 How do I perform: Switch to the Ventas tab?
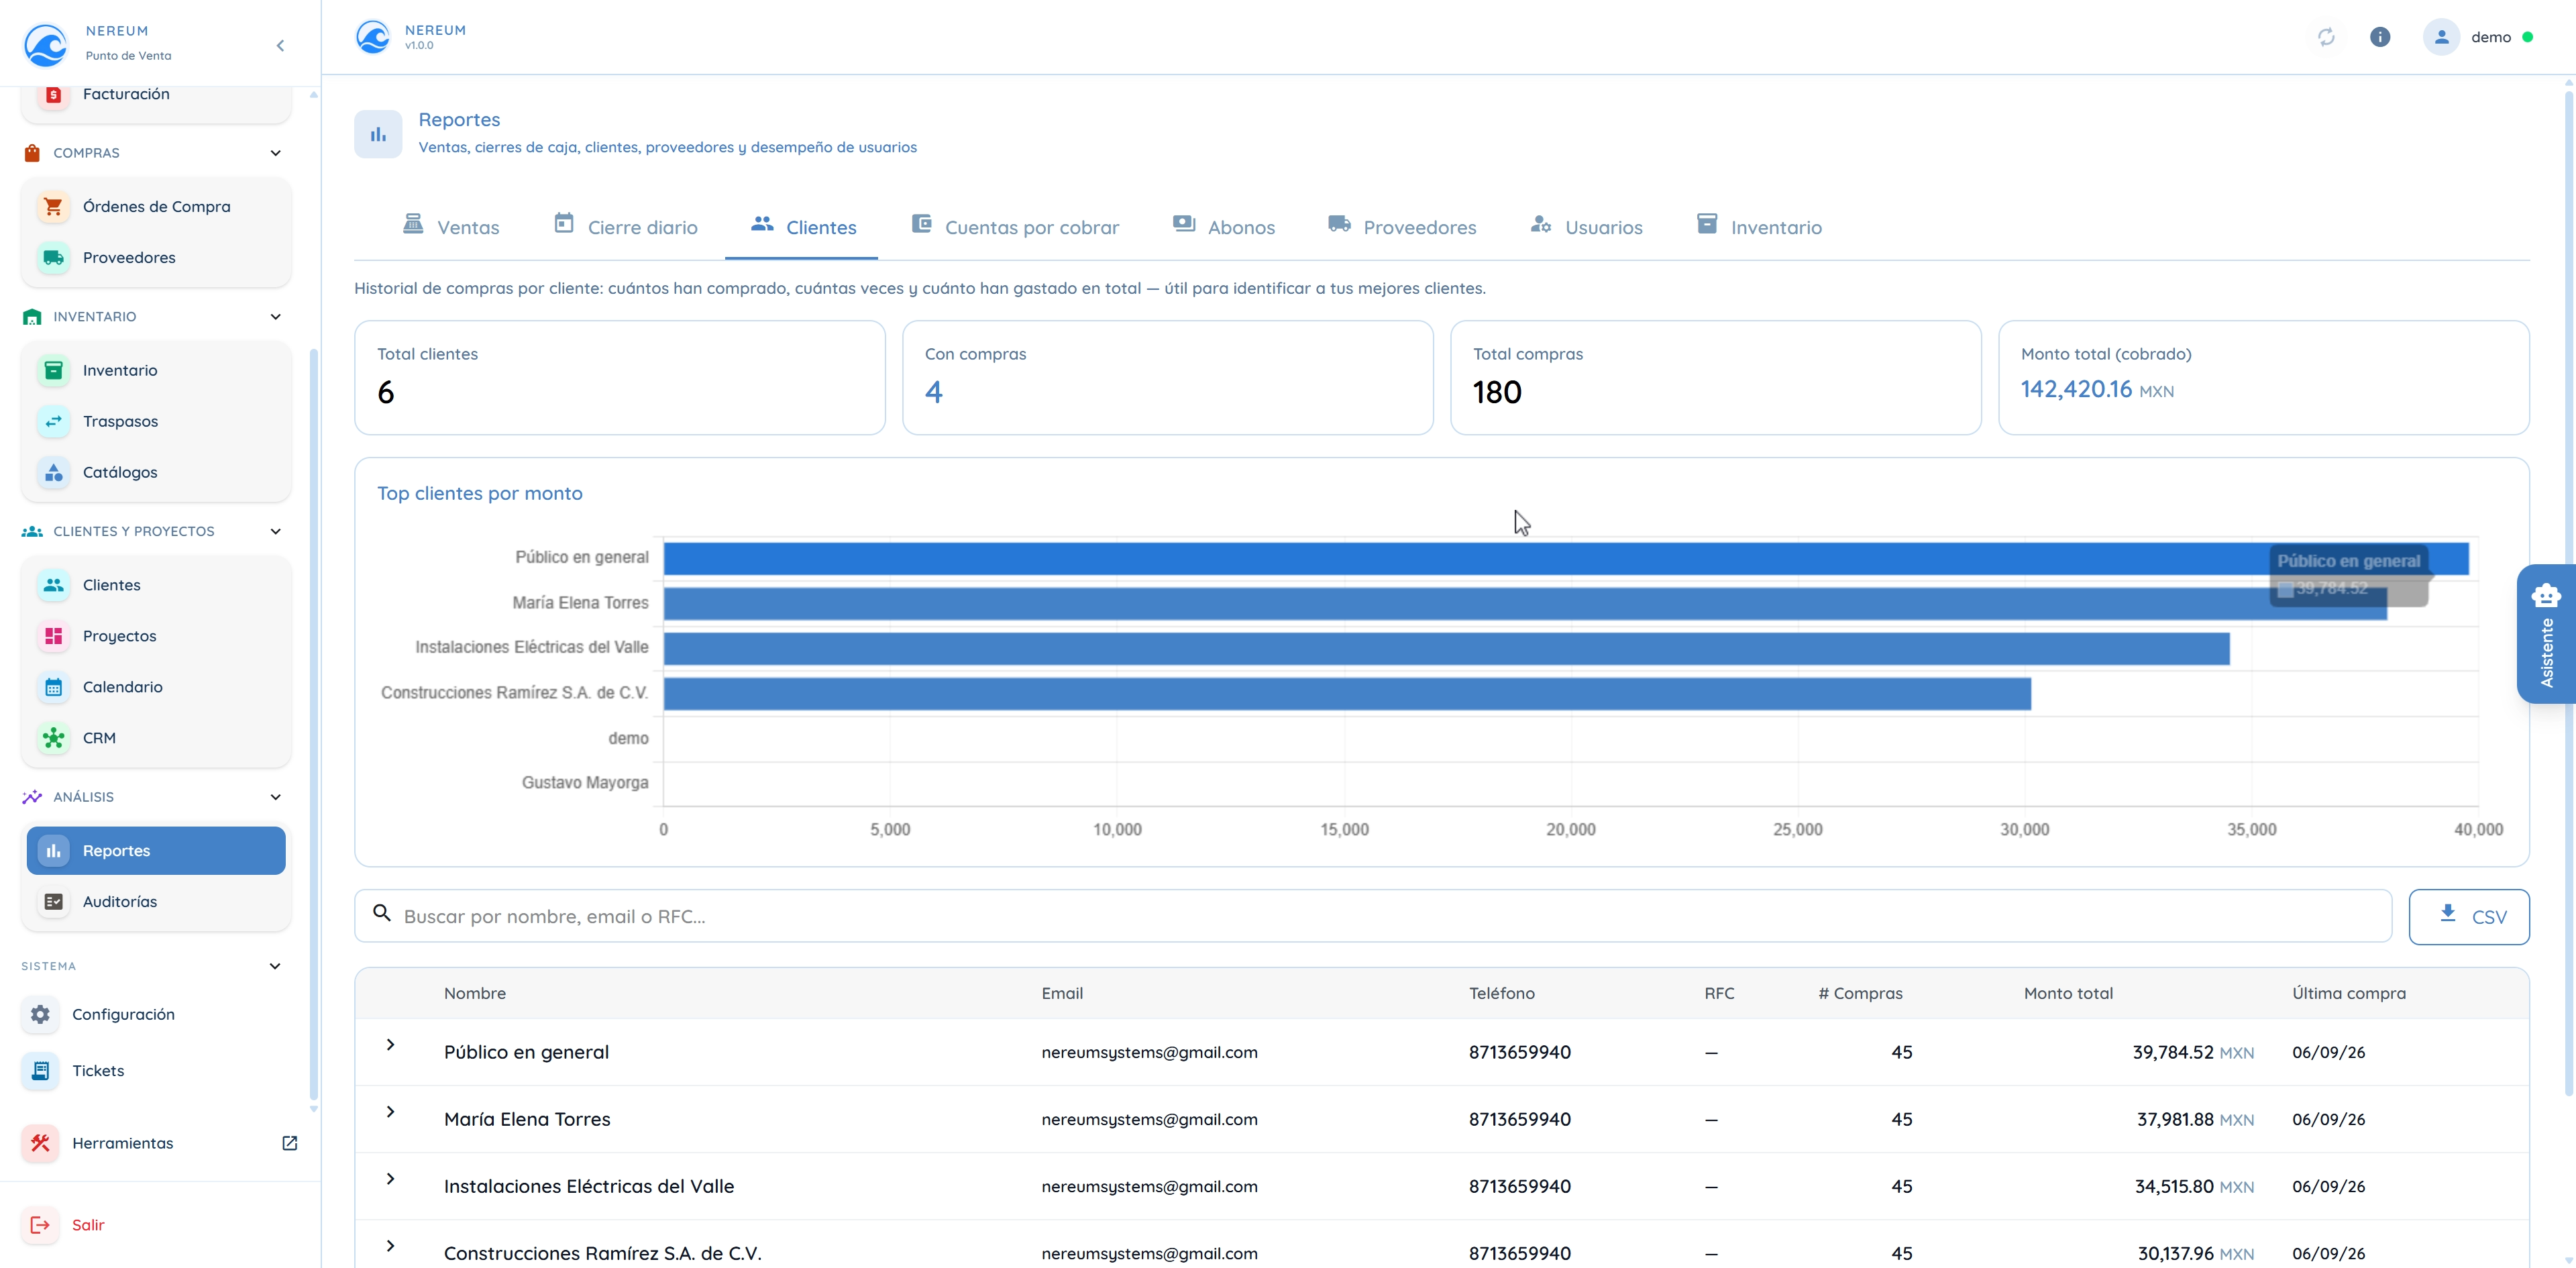coord(451,227)
